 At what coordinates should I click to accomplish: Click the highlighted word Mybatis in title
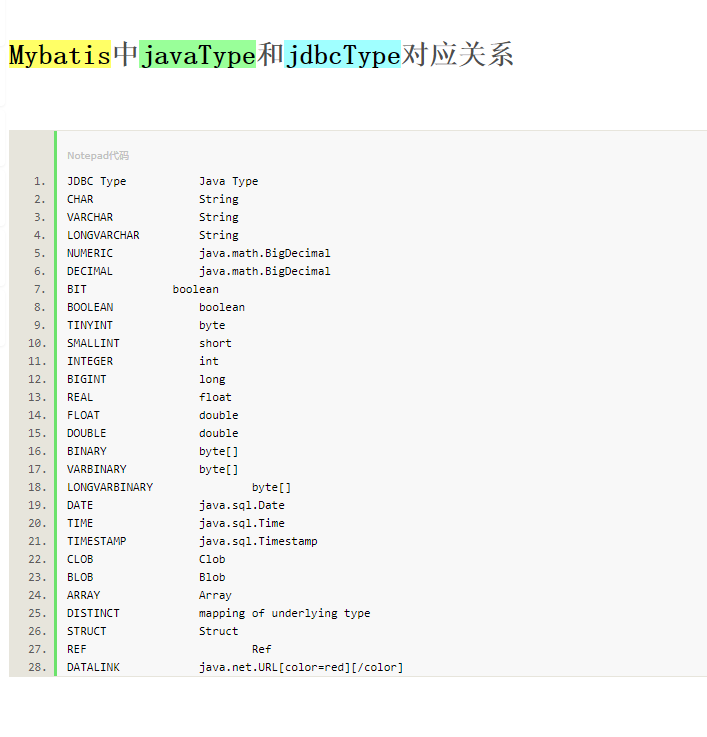[60, 55]
